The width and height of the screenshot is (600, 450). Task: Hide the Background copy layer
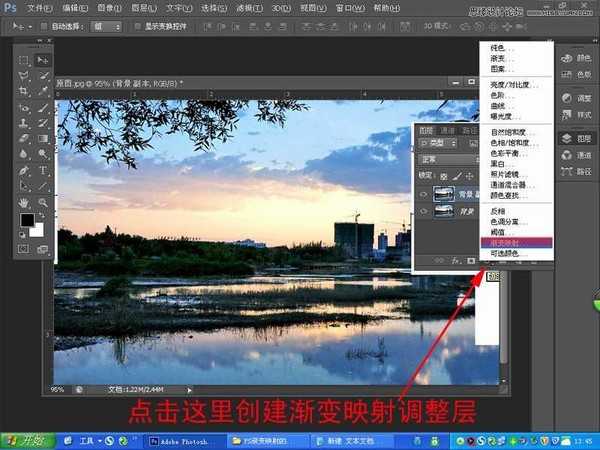point(422,193)
